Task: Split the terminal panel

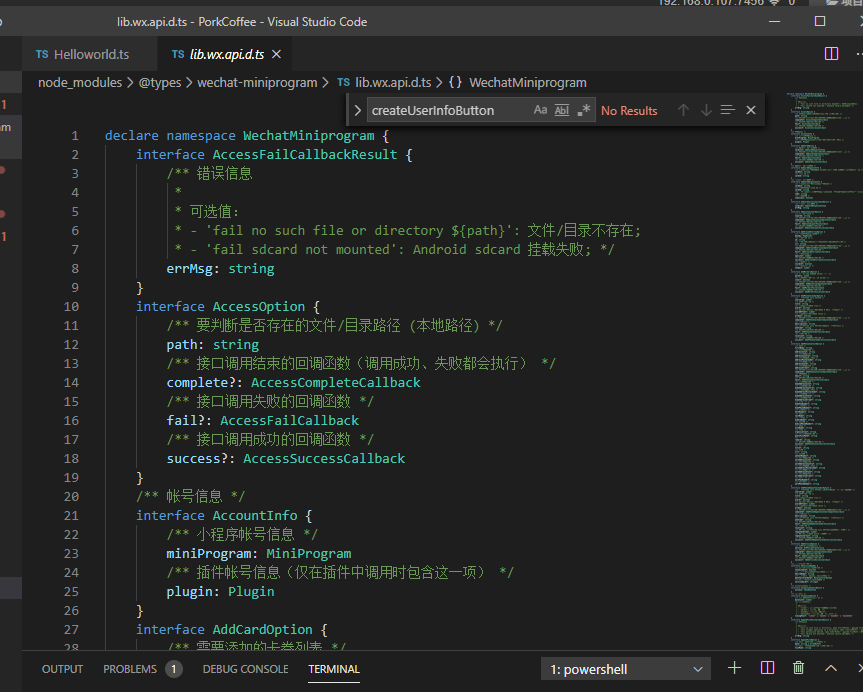Action: coord(767,668)
